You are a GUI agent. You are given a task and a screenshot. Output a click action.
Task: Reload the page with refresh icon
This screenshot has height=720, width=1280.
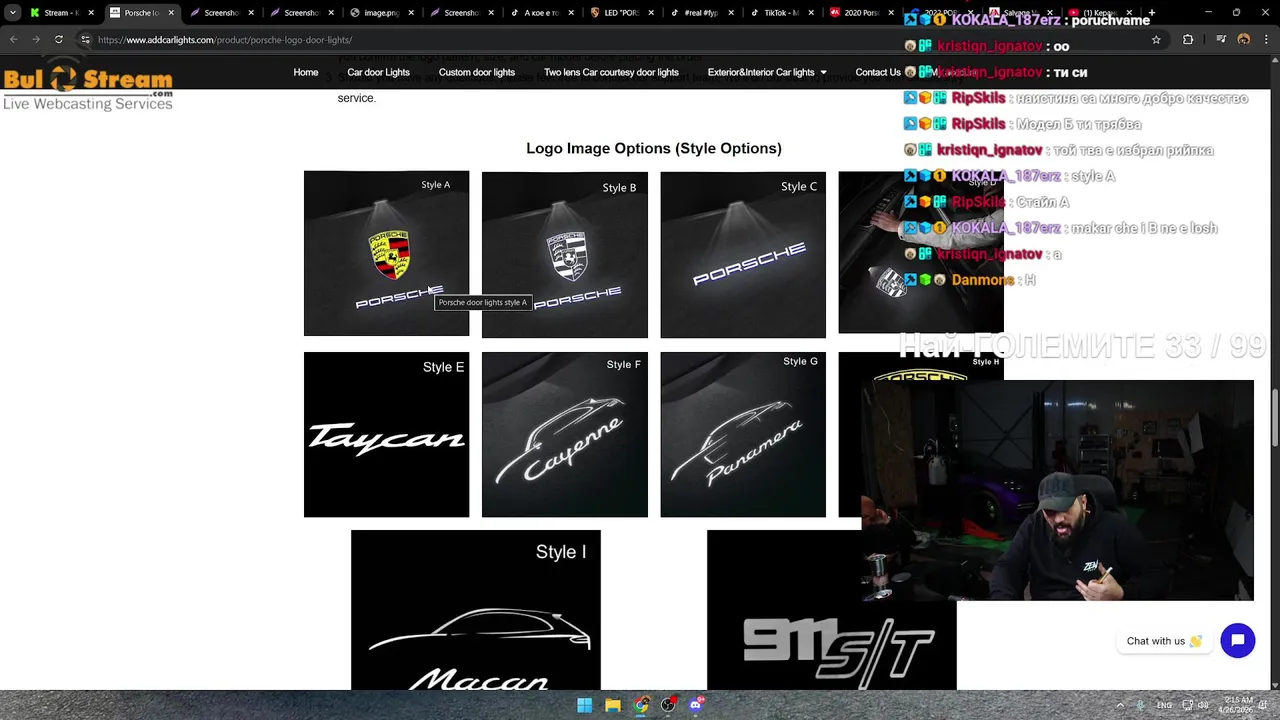tap(59, 40)
